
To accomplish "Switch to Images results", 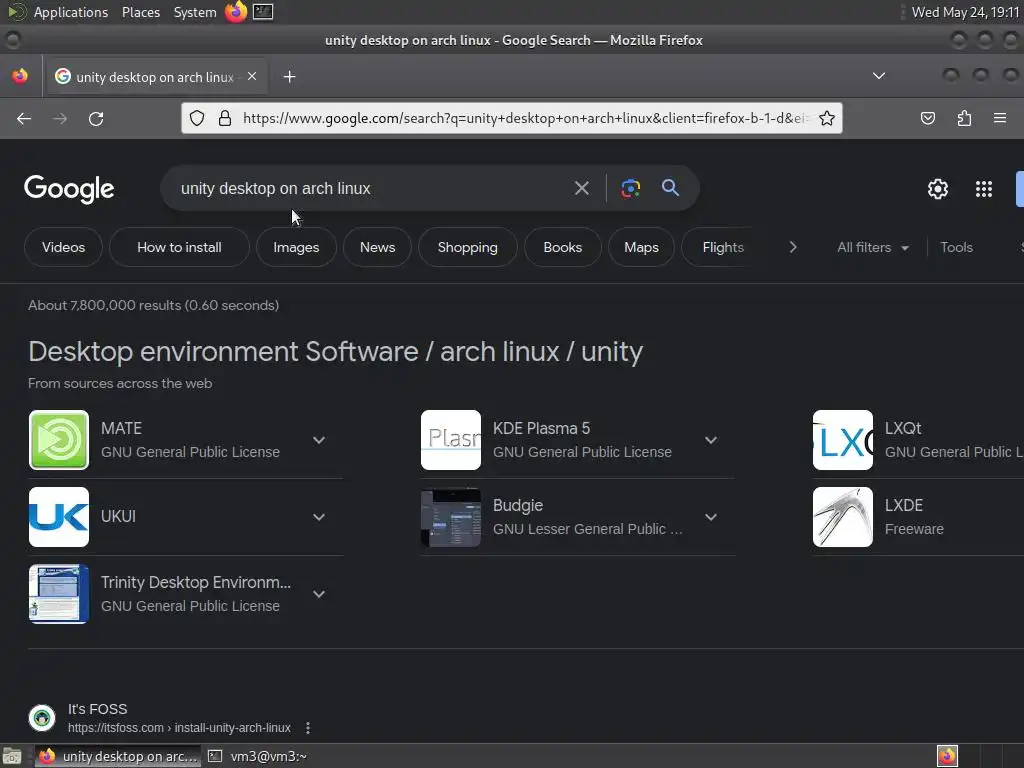I will [296, 248].
